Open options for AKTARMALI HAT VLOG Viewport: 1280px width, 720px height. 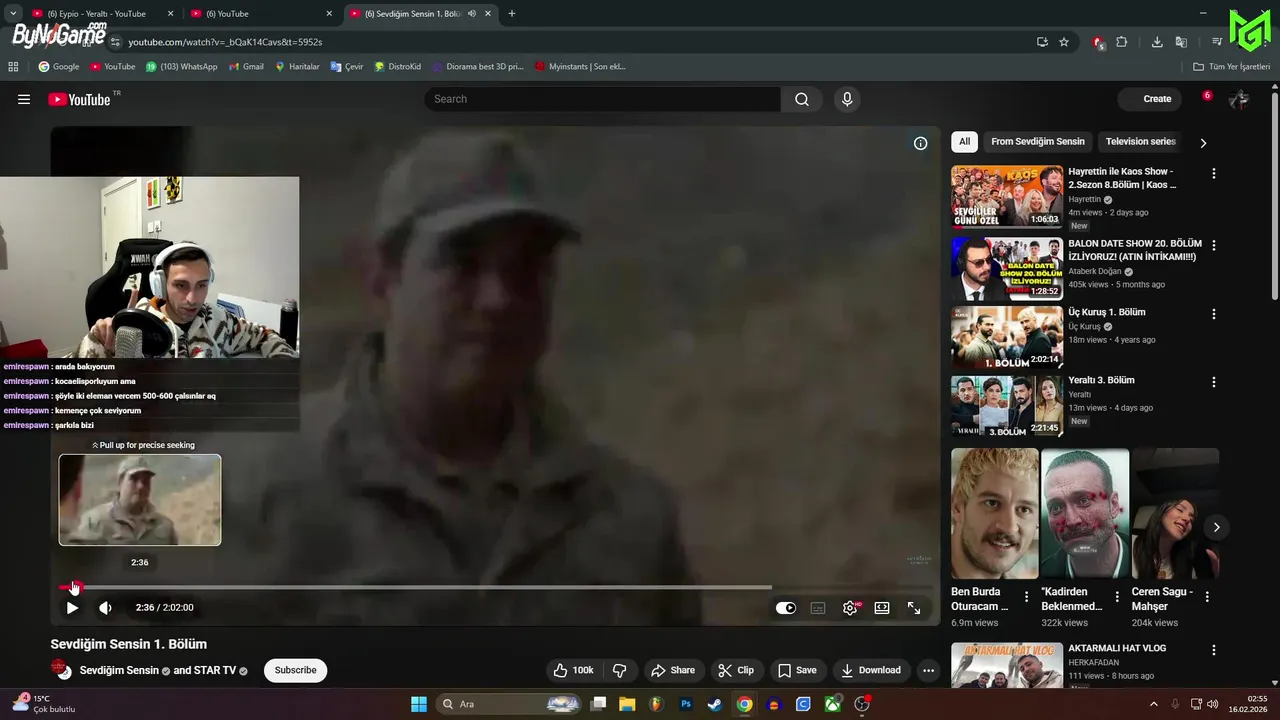[x=1214, y=650]
